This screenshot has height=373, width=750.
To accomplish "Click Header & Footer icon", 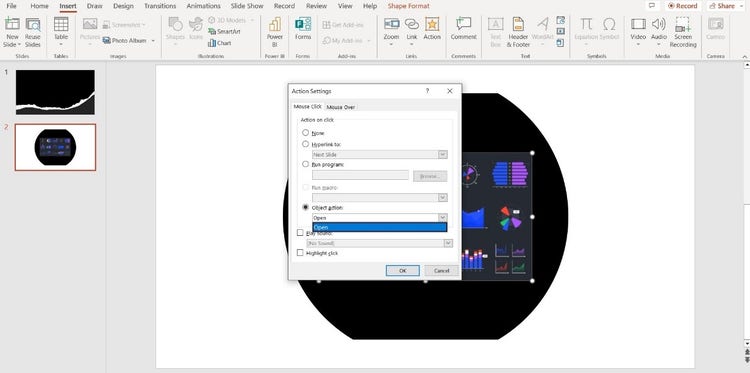I will point(518,24).
